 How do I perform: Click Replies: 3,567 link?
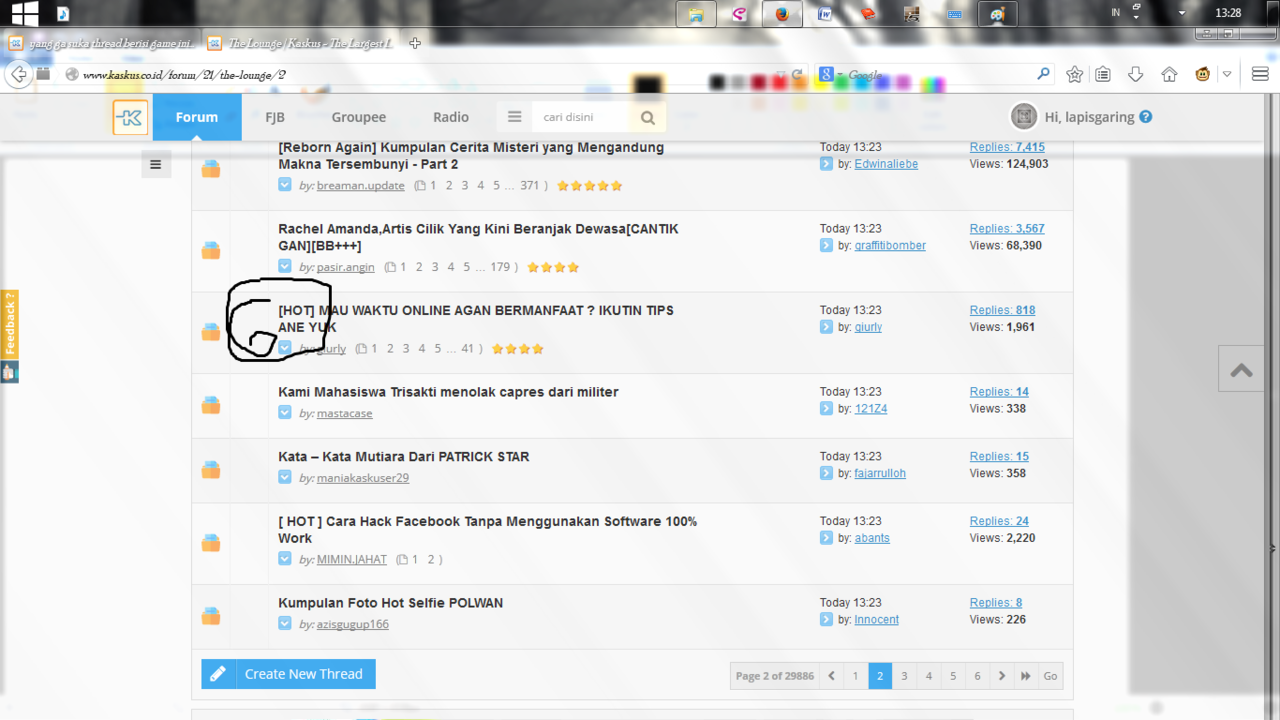coord(1007,229)
